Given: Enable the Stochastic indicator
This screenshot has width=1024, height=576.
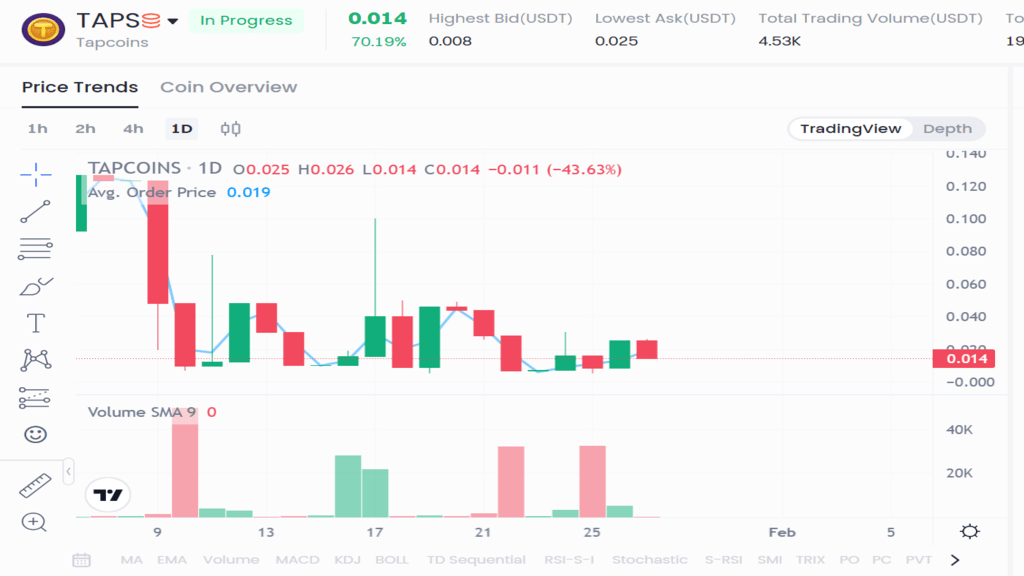Looking at the screenshot, I should pos(649,560).
